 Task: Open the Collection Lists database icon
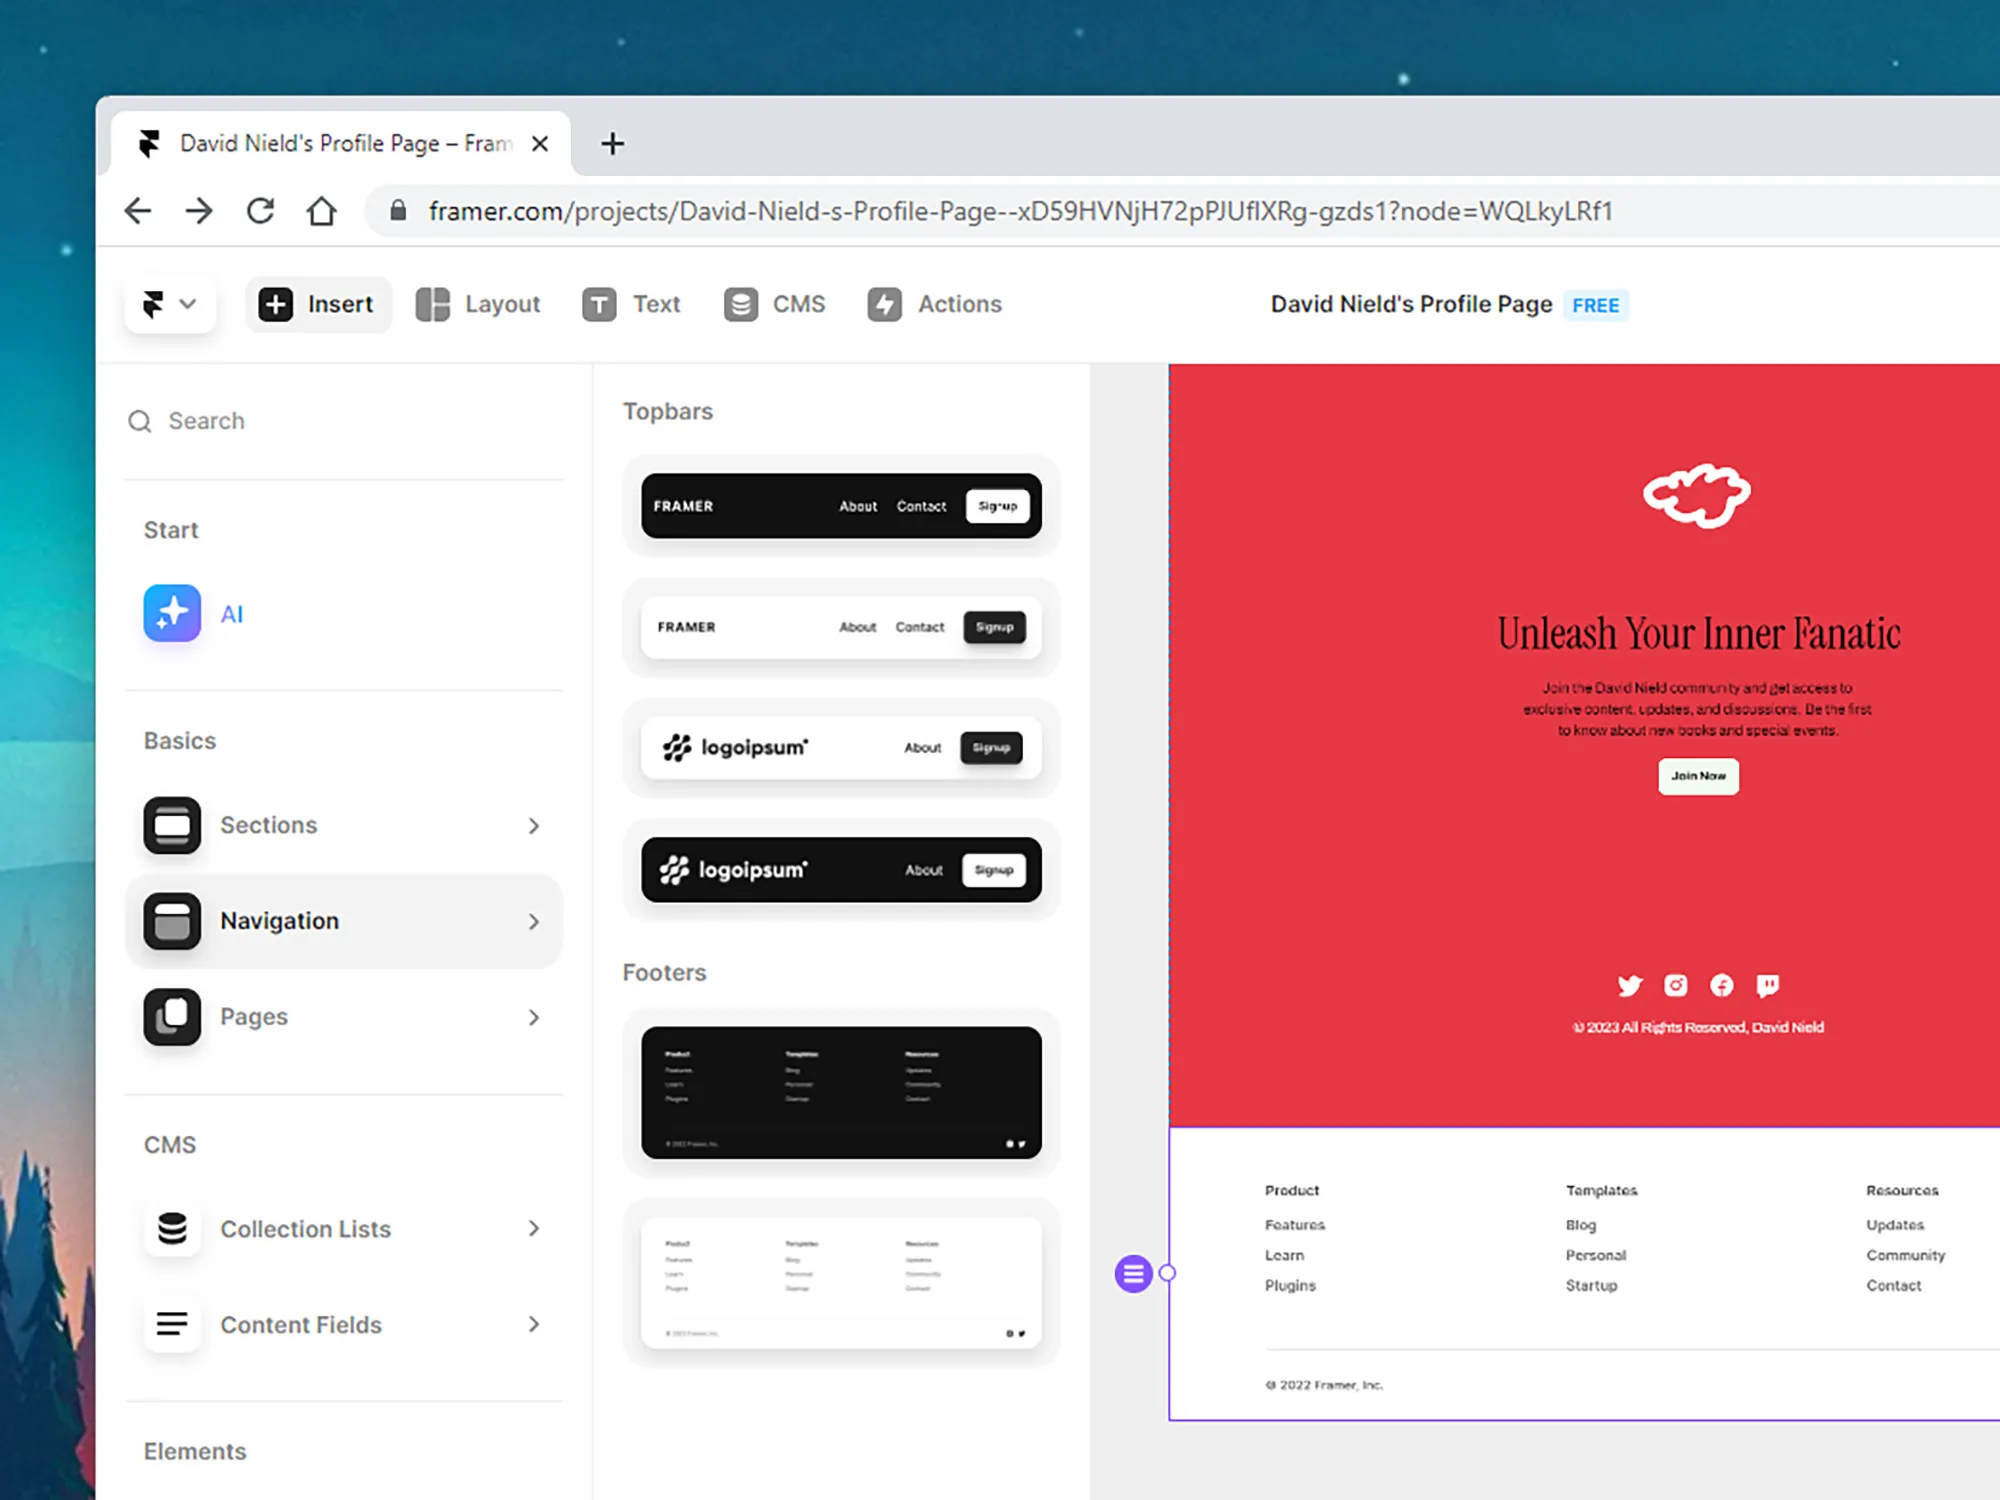171,1229
